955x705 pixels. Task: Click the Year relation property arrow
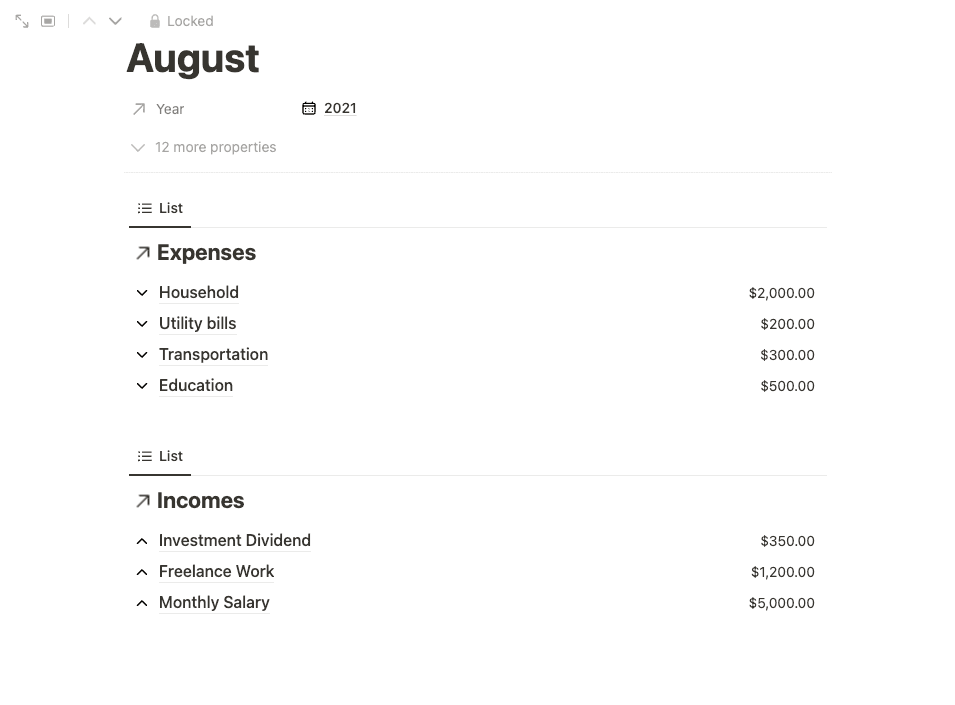tap(139, 109)
